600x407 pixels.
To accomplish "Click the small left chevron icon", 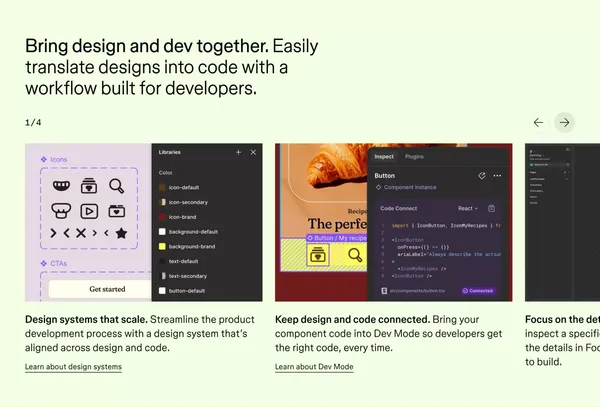I will (x=106, y=233).
